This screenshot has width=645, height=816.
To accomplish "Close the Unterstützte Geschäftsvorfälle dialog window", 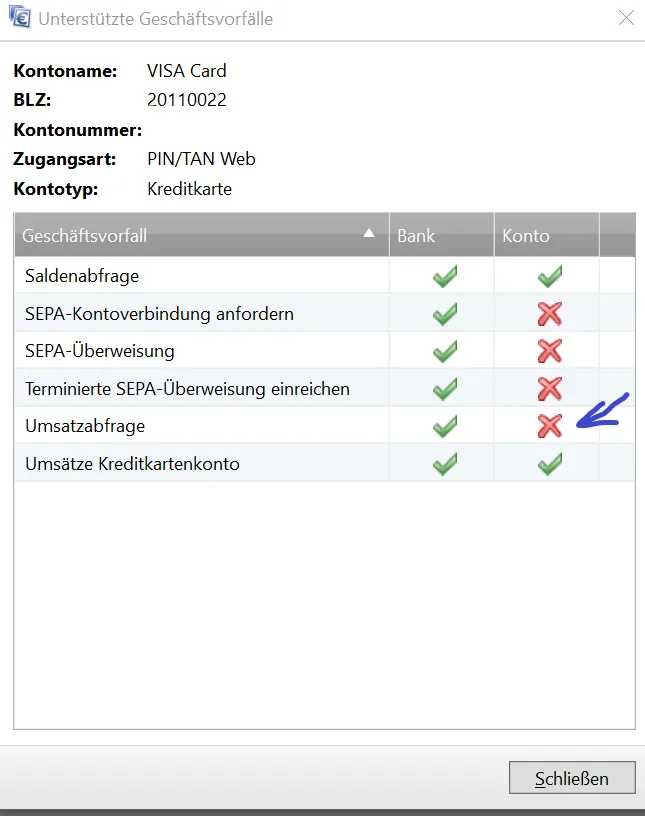I will [626, 18].
